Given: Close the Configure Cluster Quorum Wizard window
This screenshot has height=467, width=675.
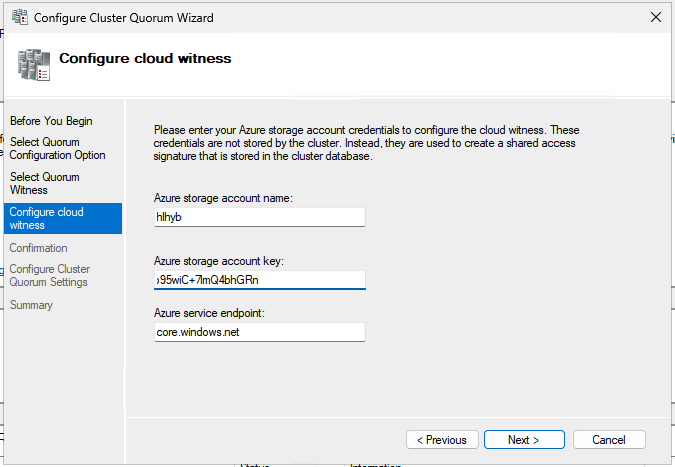Looking at the screenshot, I should (654, 18).
